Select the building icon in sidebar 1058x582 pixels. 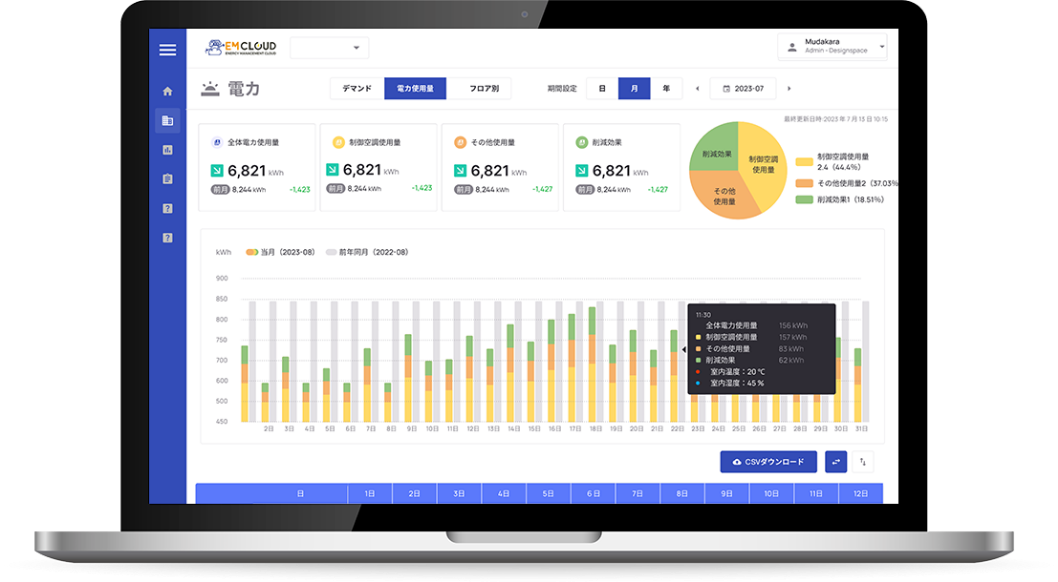tap(167, 120)
